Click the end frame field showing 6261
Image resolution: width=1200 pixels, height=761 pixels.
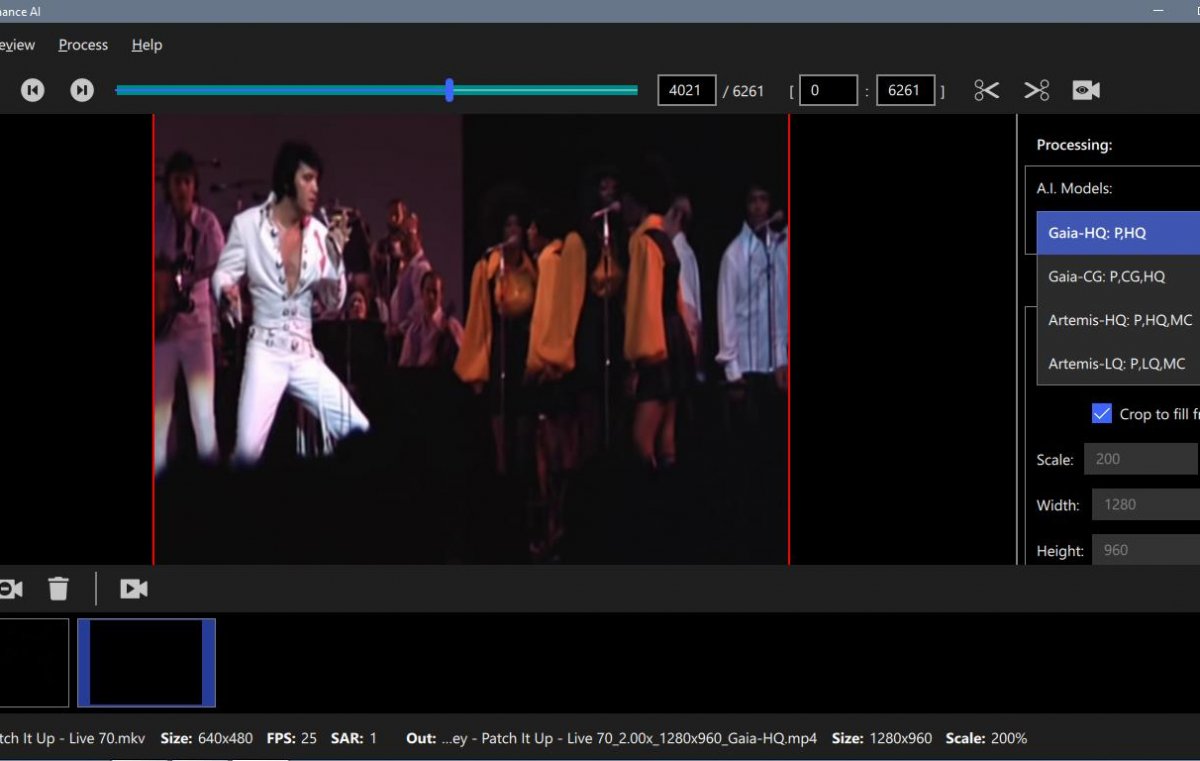[x=905, y=90]
